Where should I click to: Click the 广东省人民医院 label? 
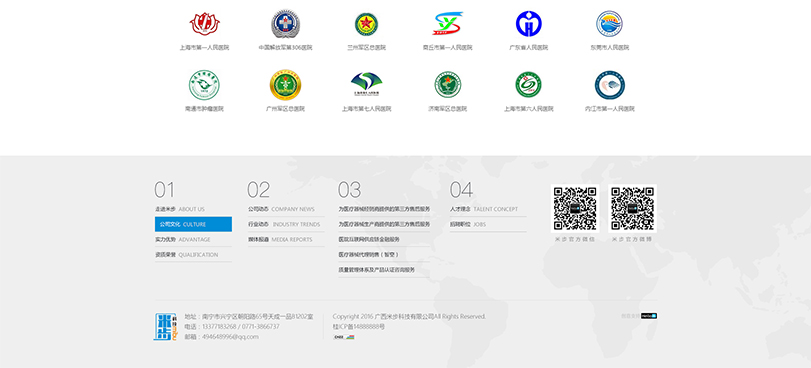529,48
